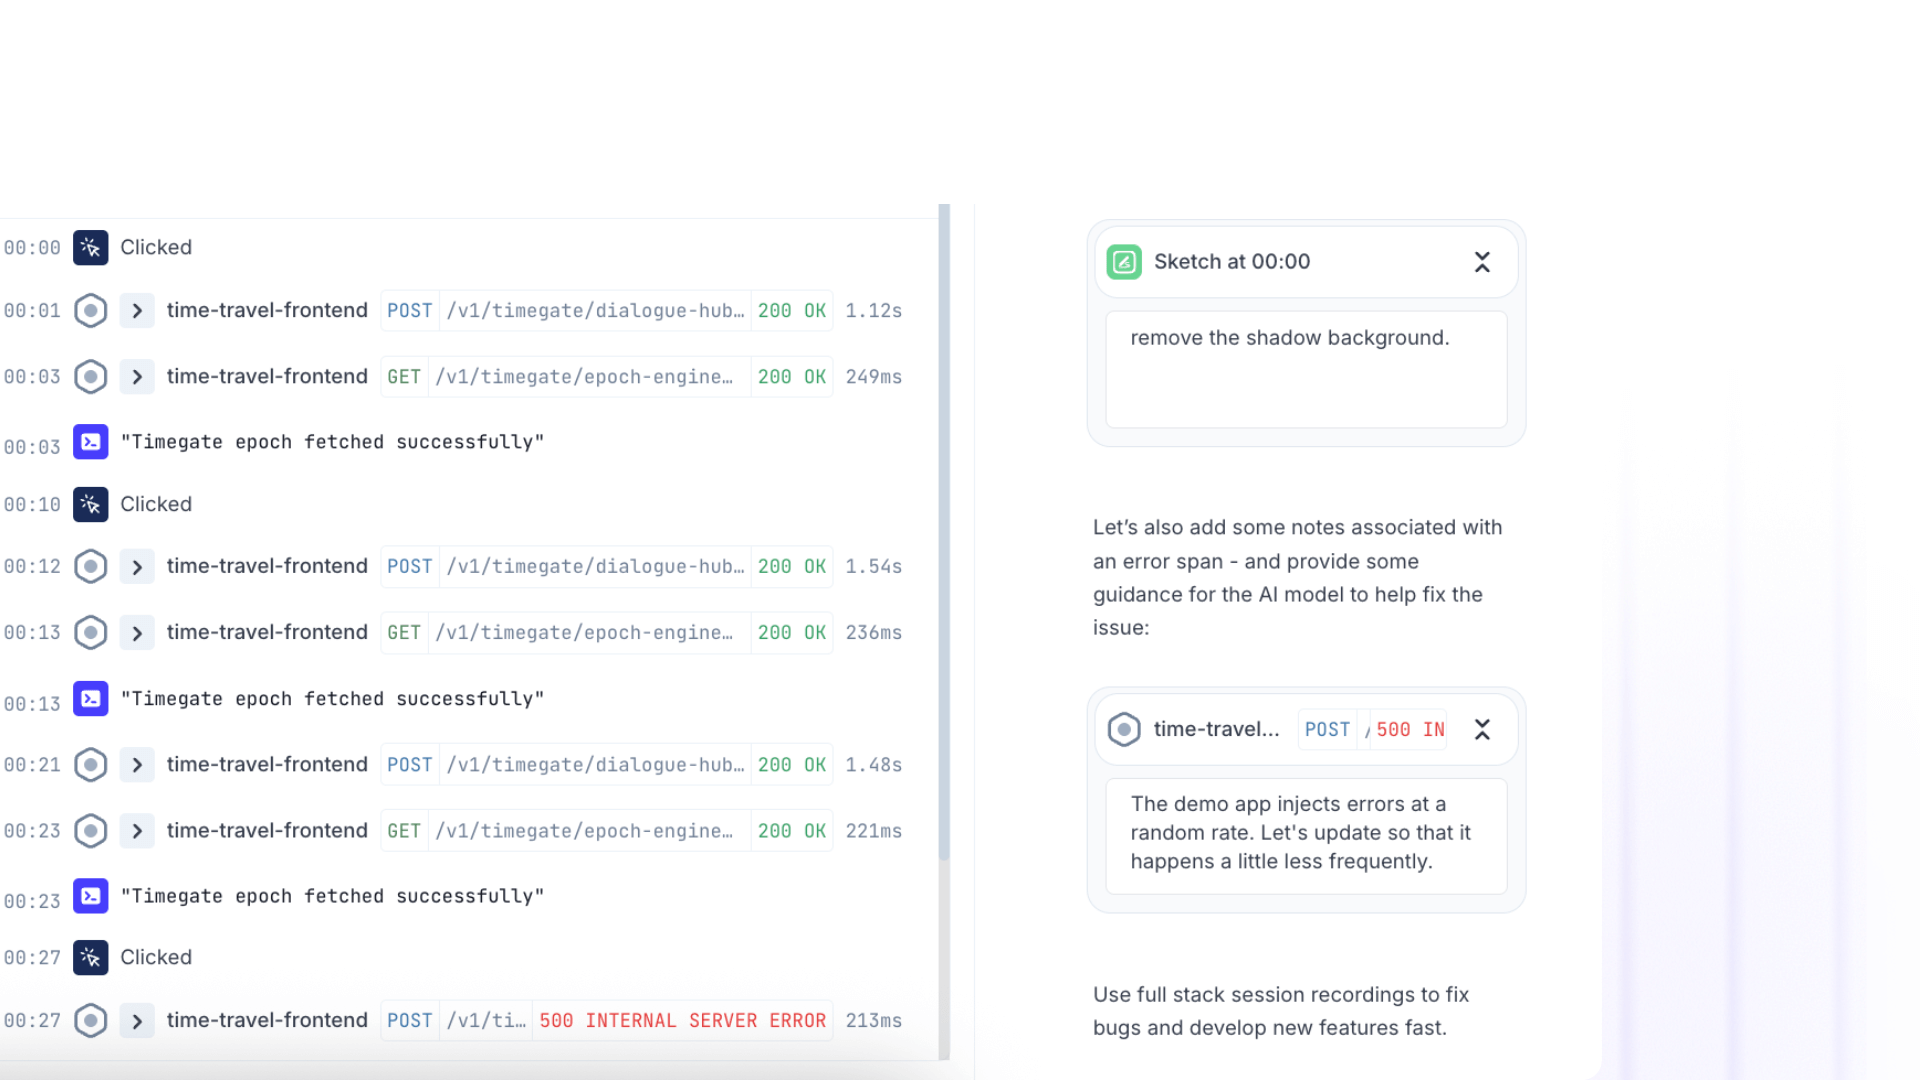Expand the POST dialogue-hub request at 00:01
This screenshot has width=1920, height=1080.
[x=137, y=310]
